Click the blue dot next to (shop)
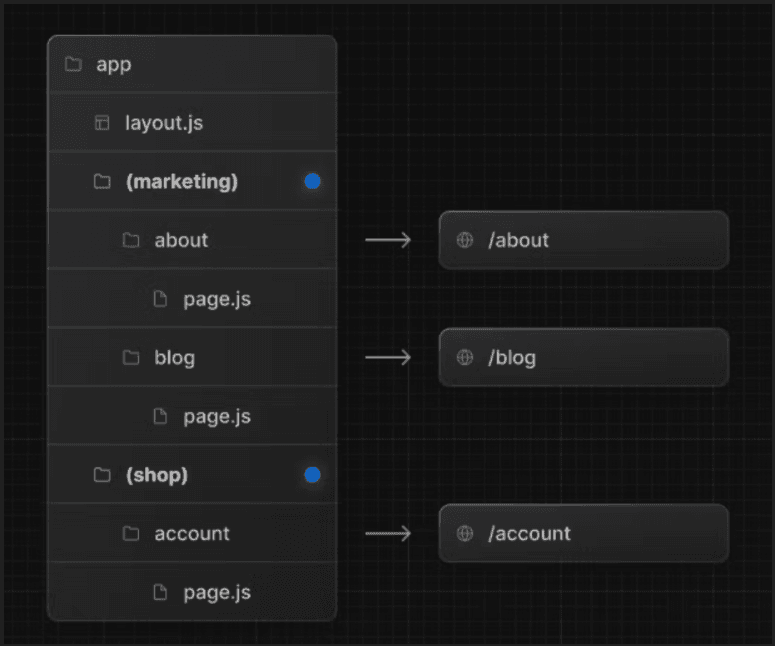Image resolution: width=775 pixels, height=646 pixels. (312, 475)
